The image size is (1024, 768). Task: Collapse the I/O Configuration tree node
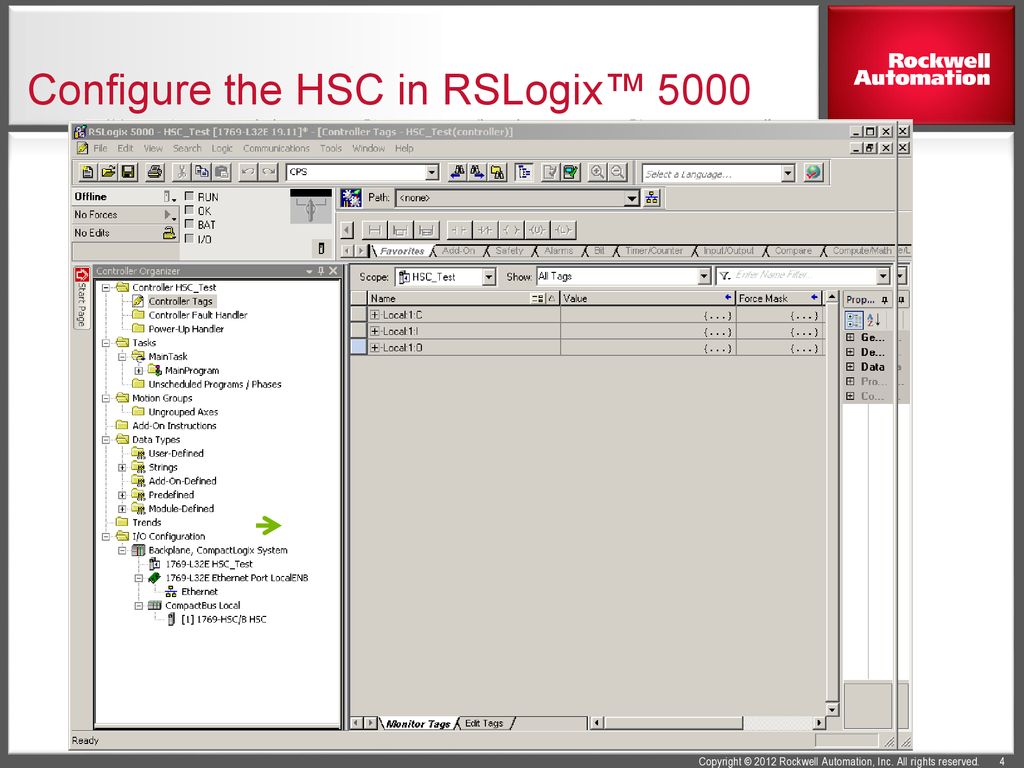106,537
